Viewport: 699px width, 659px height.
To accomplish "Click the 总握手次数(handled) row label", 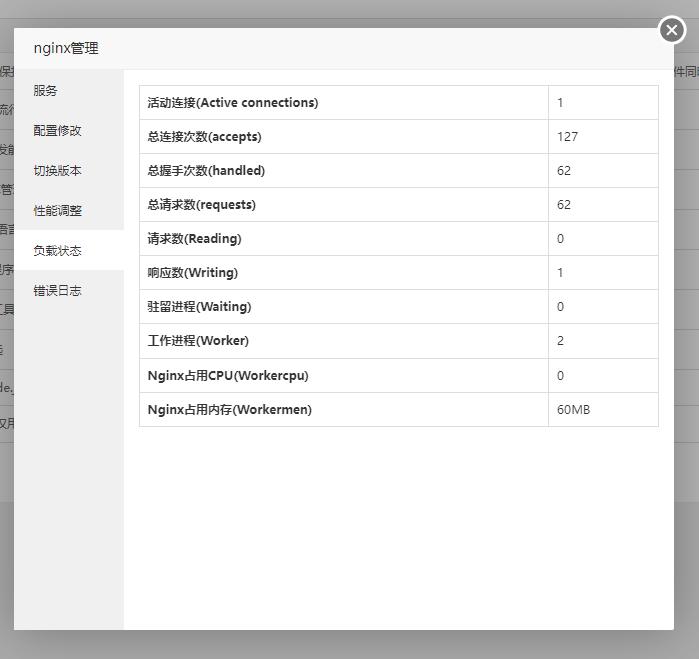I will 206,171.
